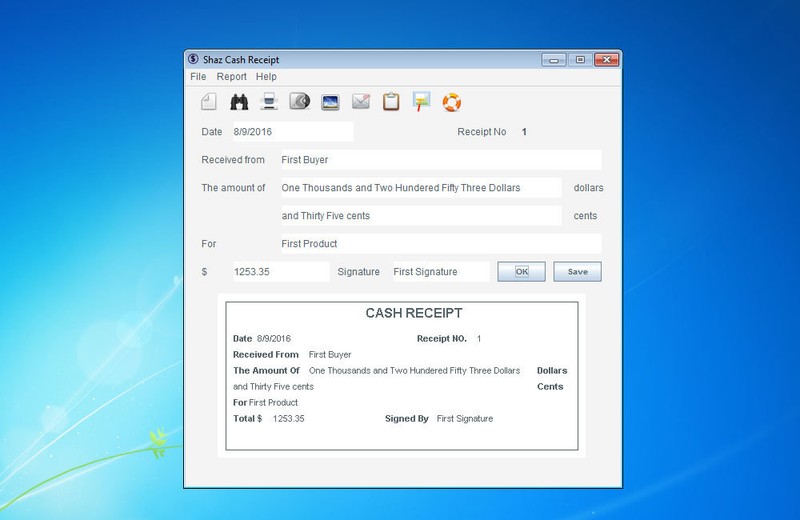Click the Save button

pos(578,271)
